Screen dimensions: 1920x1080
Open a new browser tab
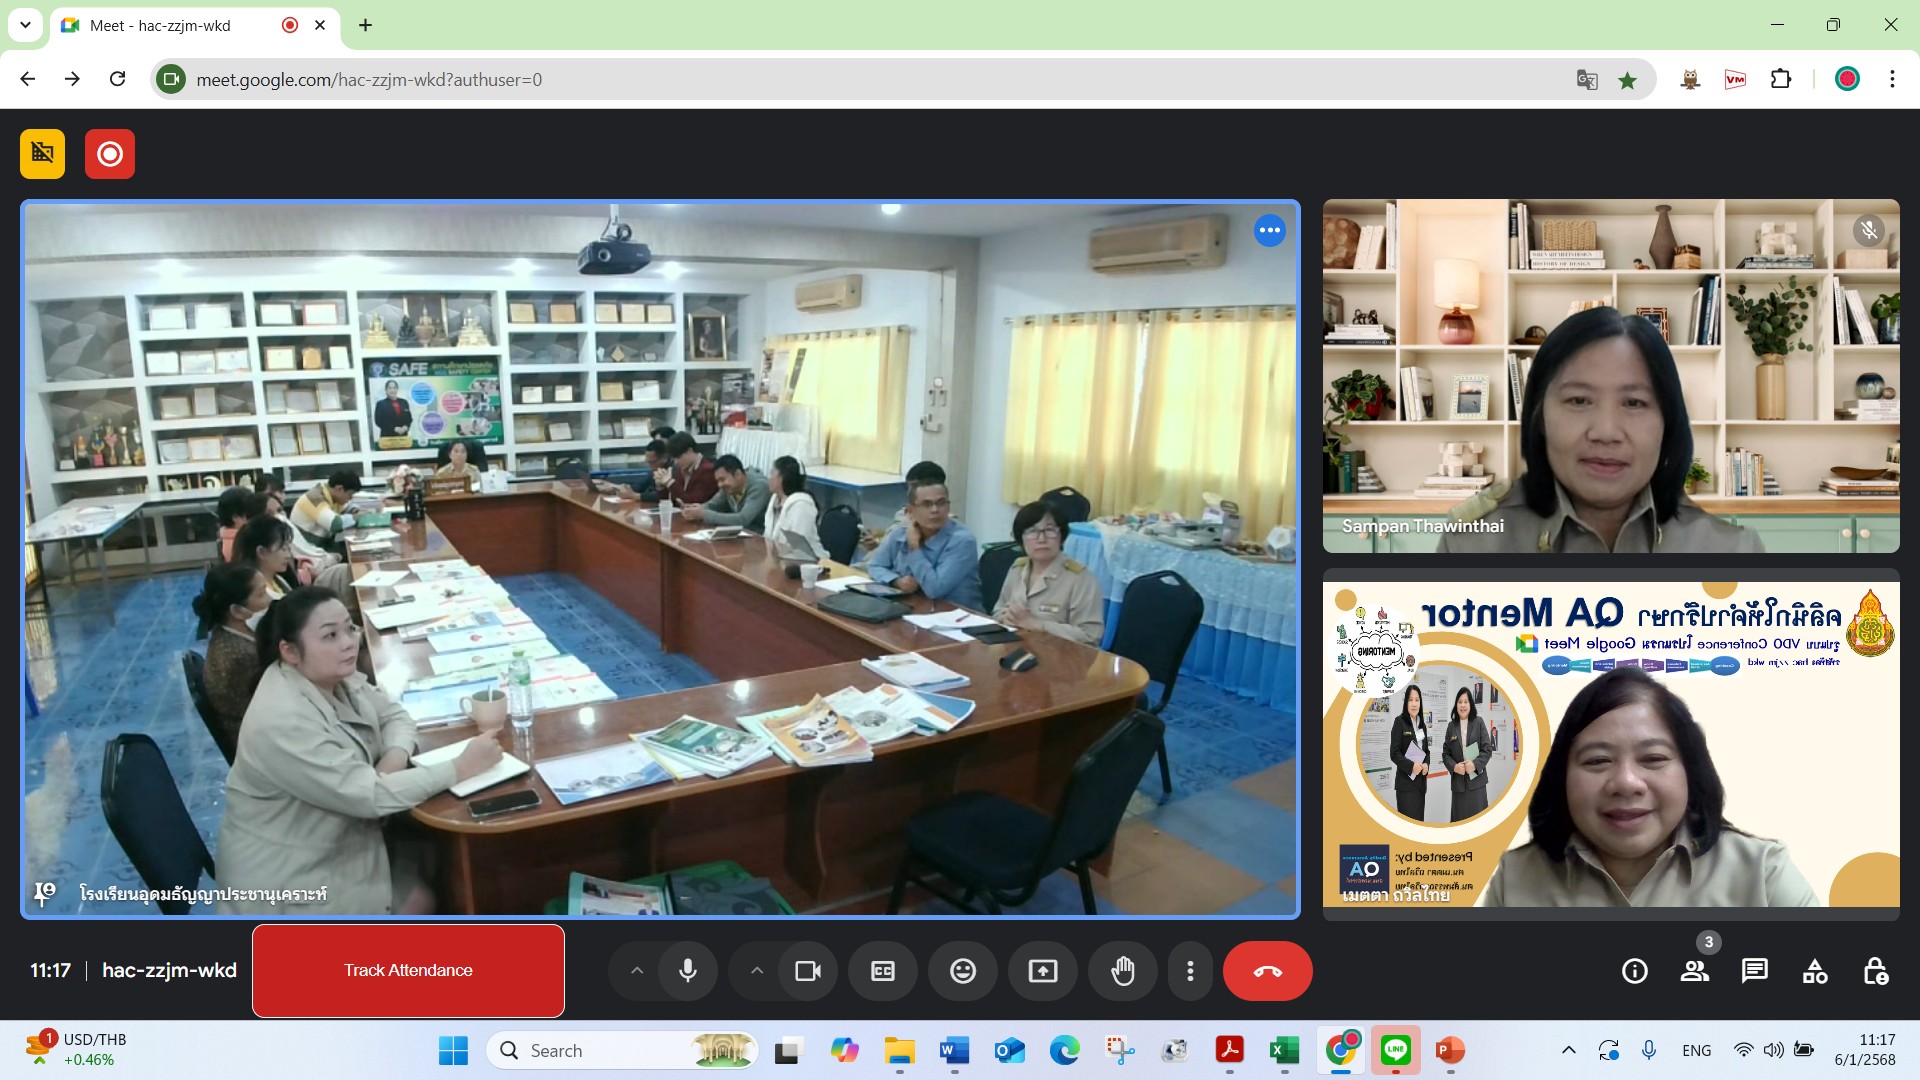tap(366, 26)
